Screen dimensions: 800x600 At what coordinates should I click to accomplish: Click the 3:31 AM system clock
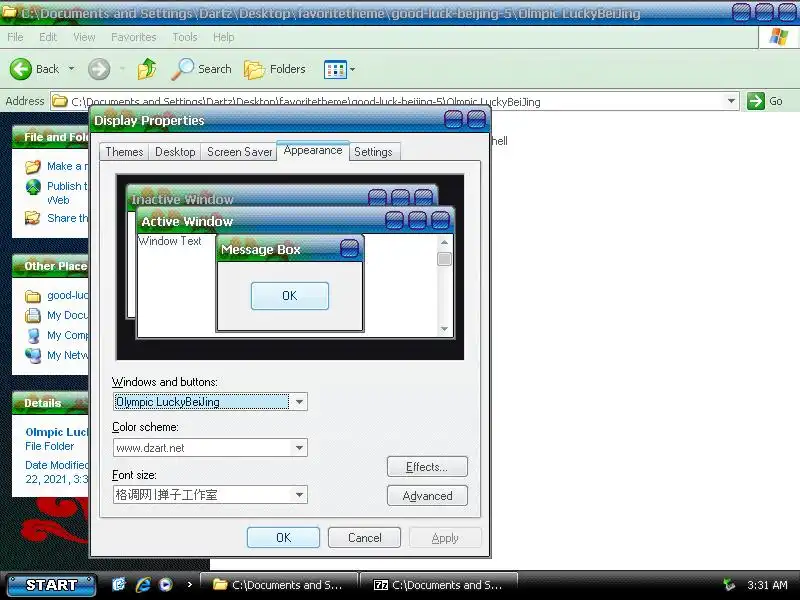pyautogui.click(x=767, y=585)
